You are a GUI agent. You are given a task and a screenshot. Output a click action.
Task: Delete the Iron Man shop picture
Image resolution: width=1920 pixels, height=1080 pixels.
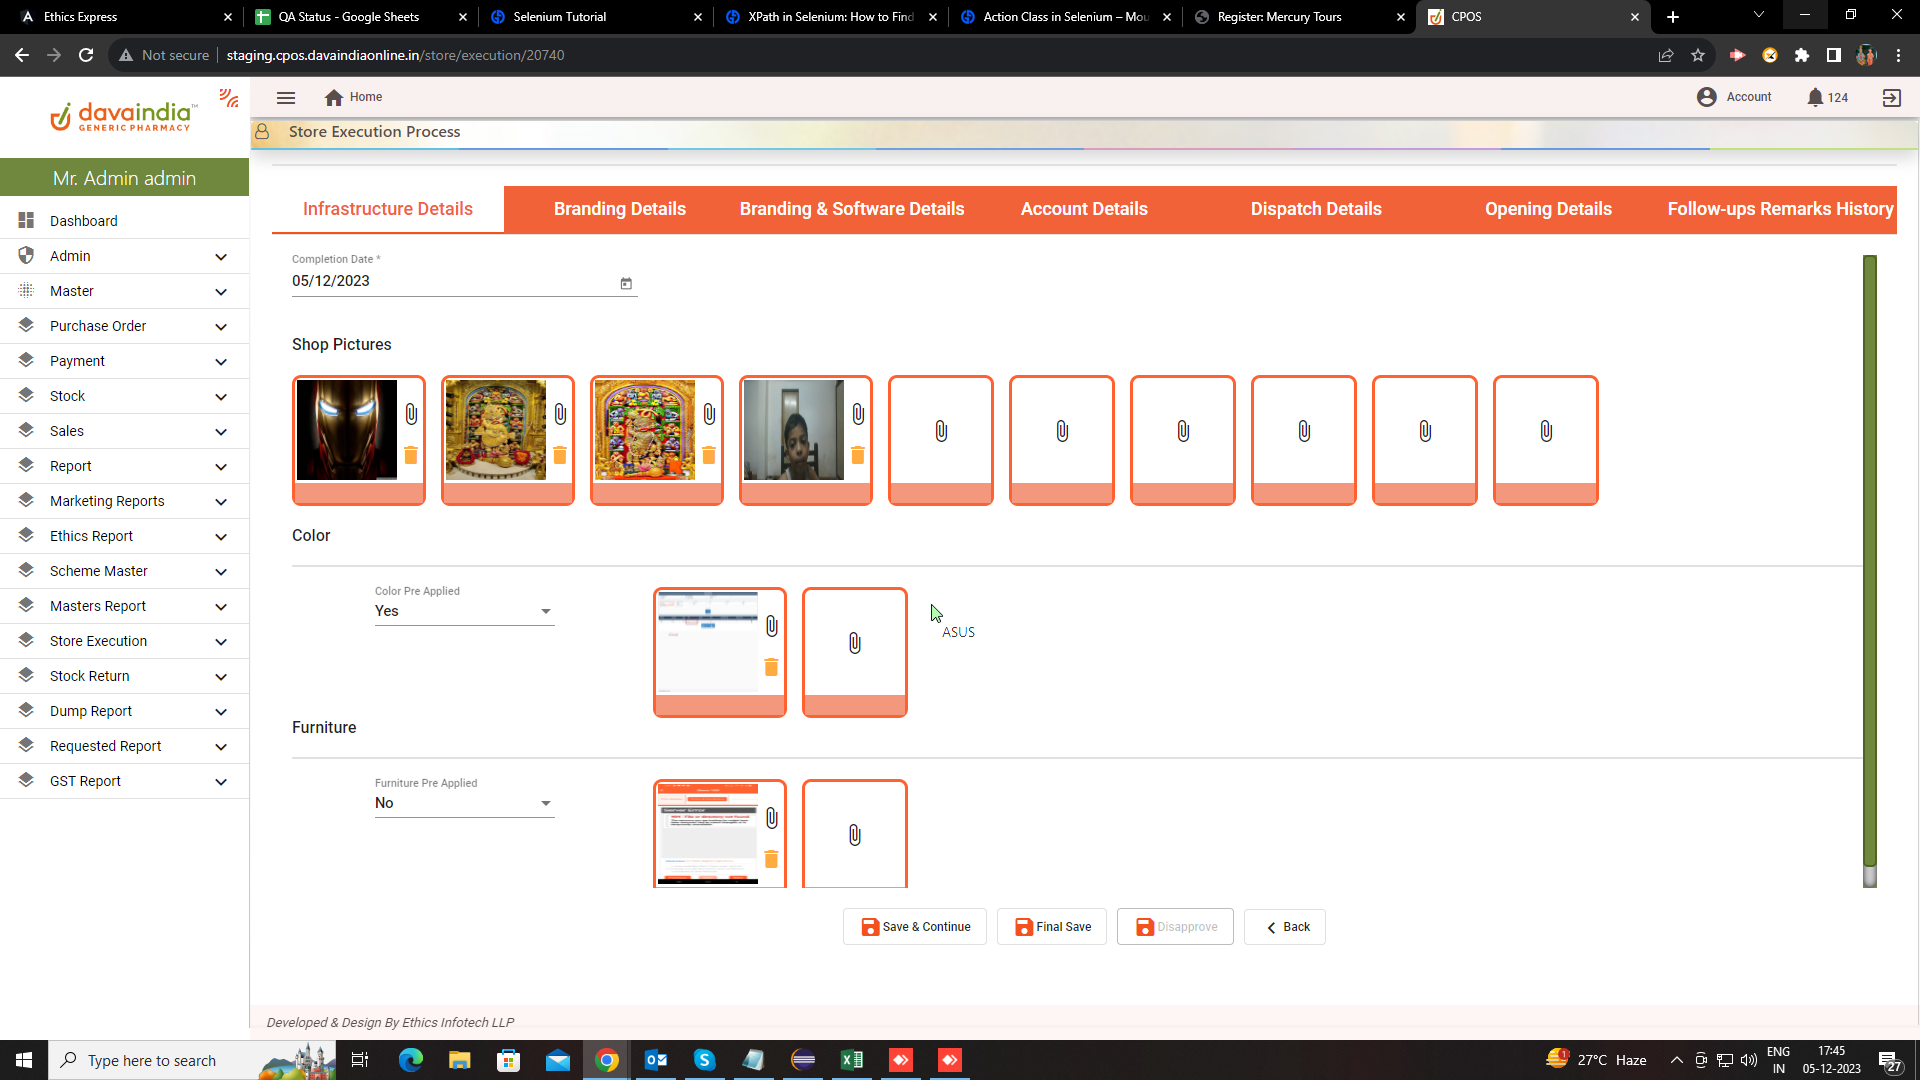point(411,455)
